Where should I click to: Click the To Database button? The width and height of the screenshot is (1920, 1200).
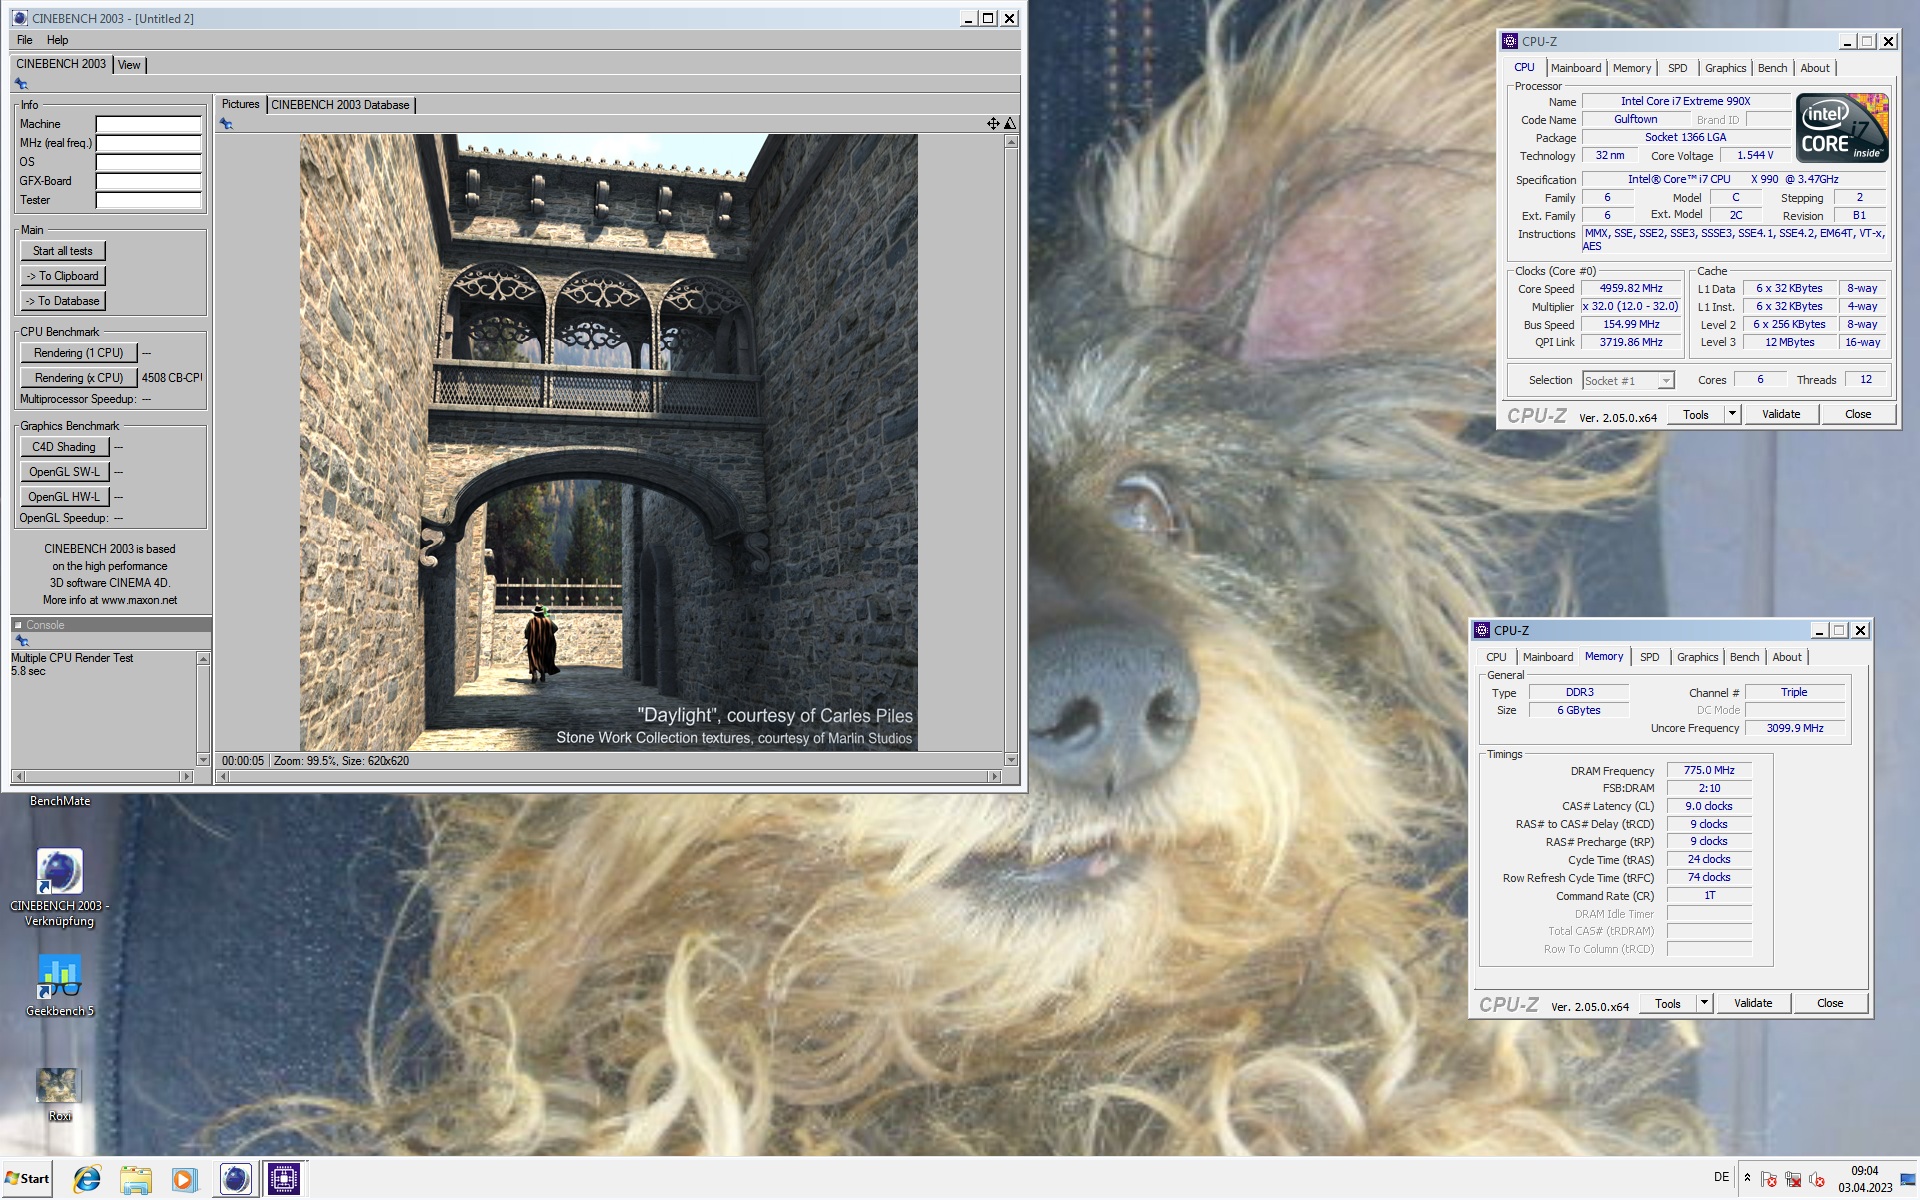pos(63,301)
